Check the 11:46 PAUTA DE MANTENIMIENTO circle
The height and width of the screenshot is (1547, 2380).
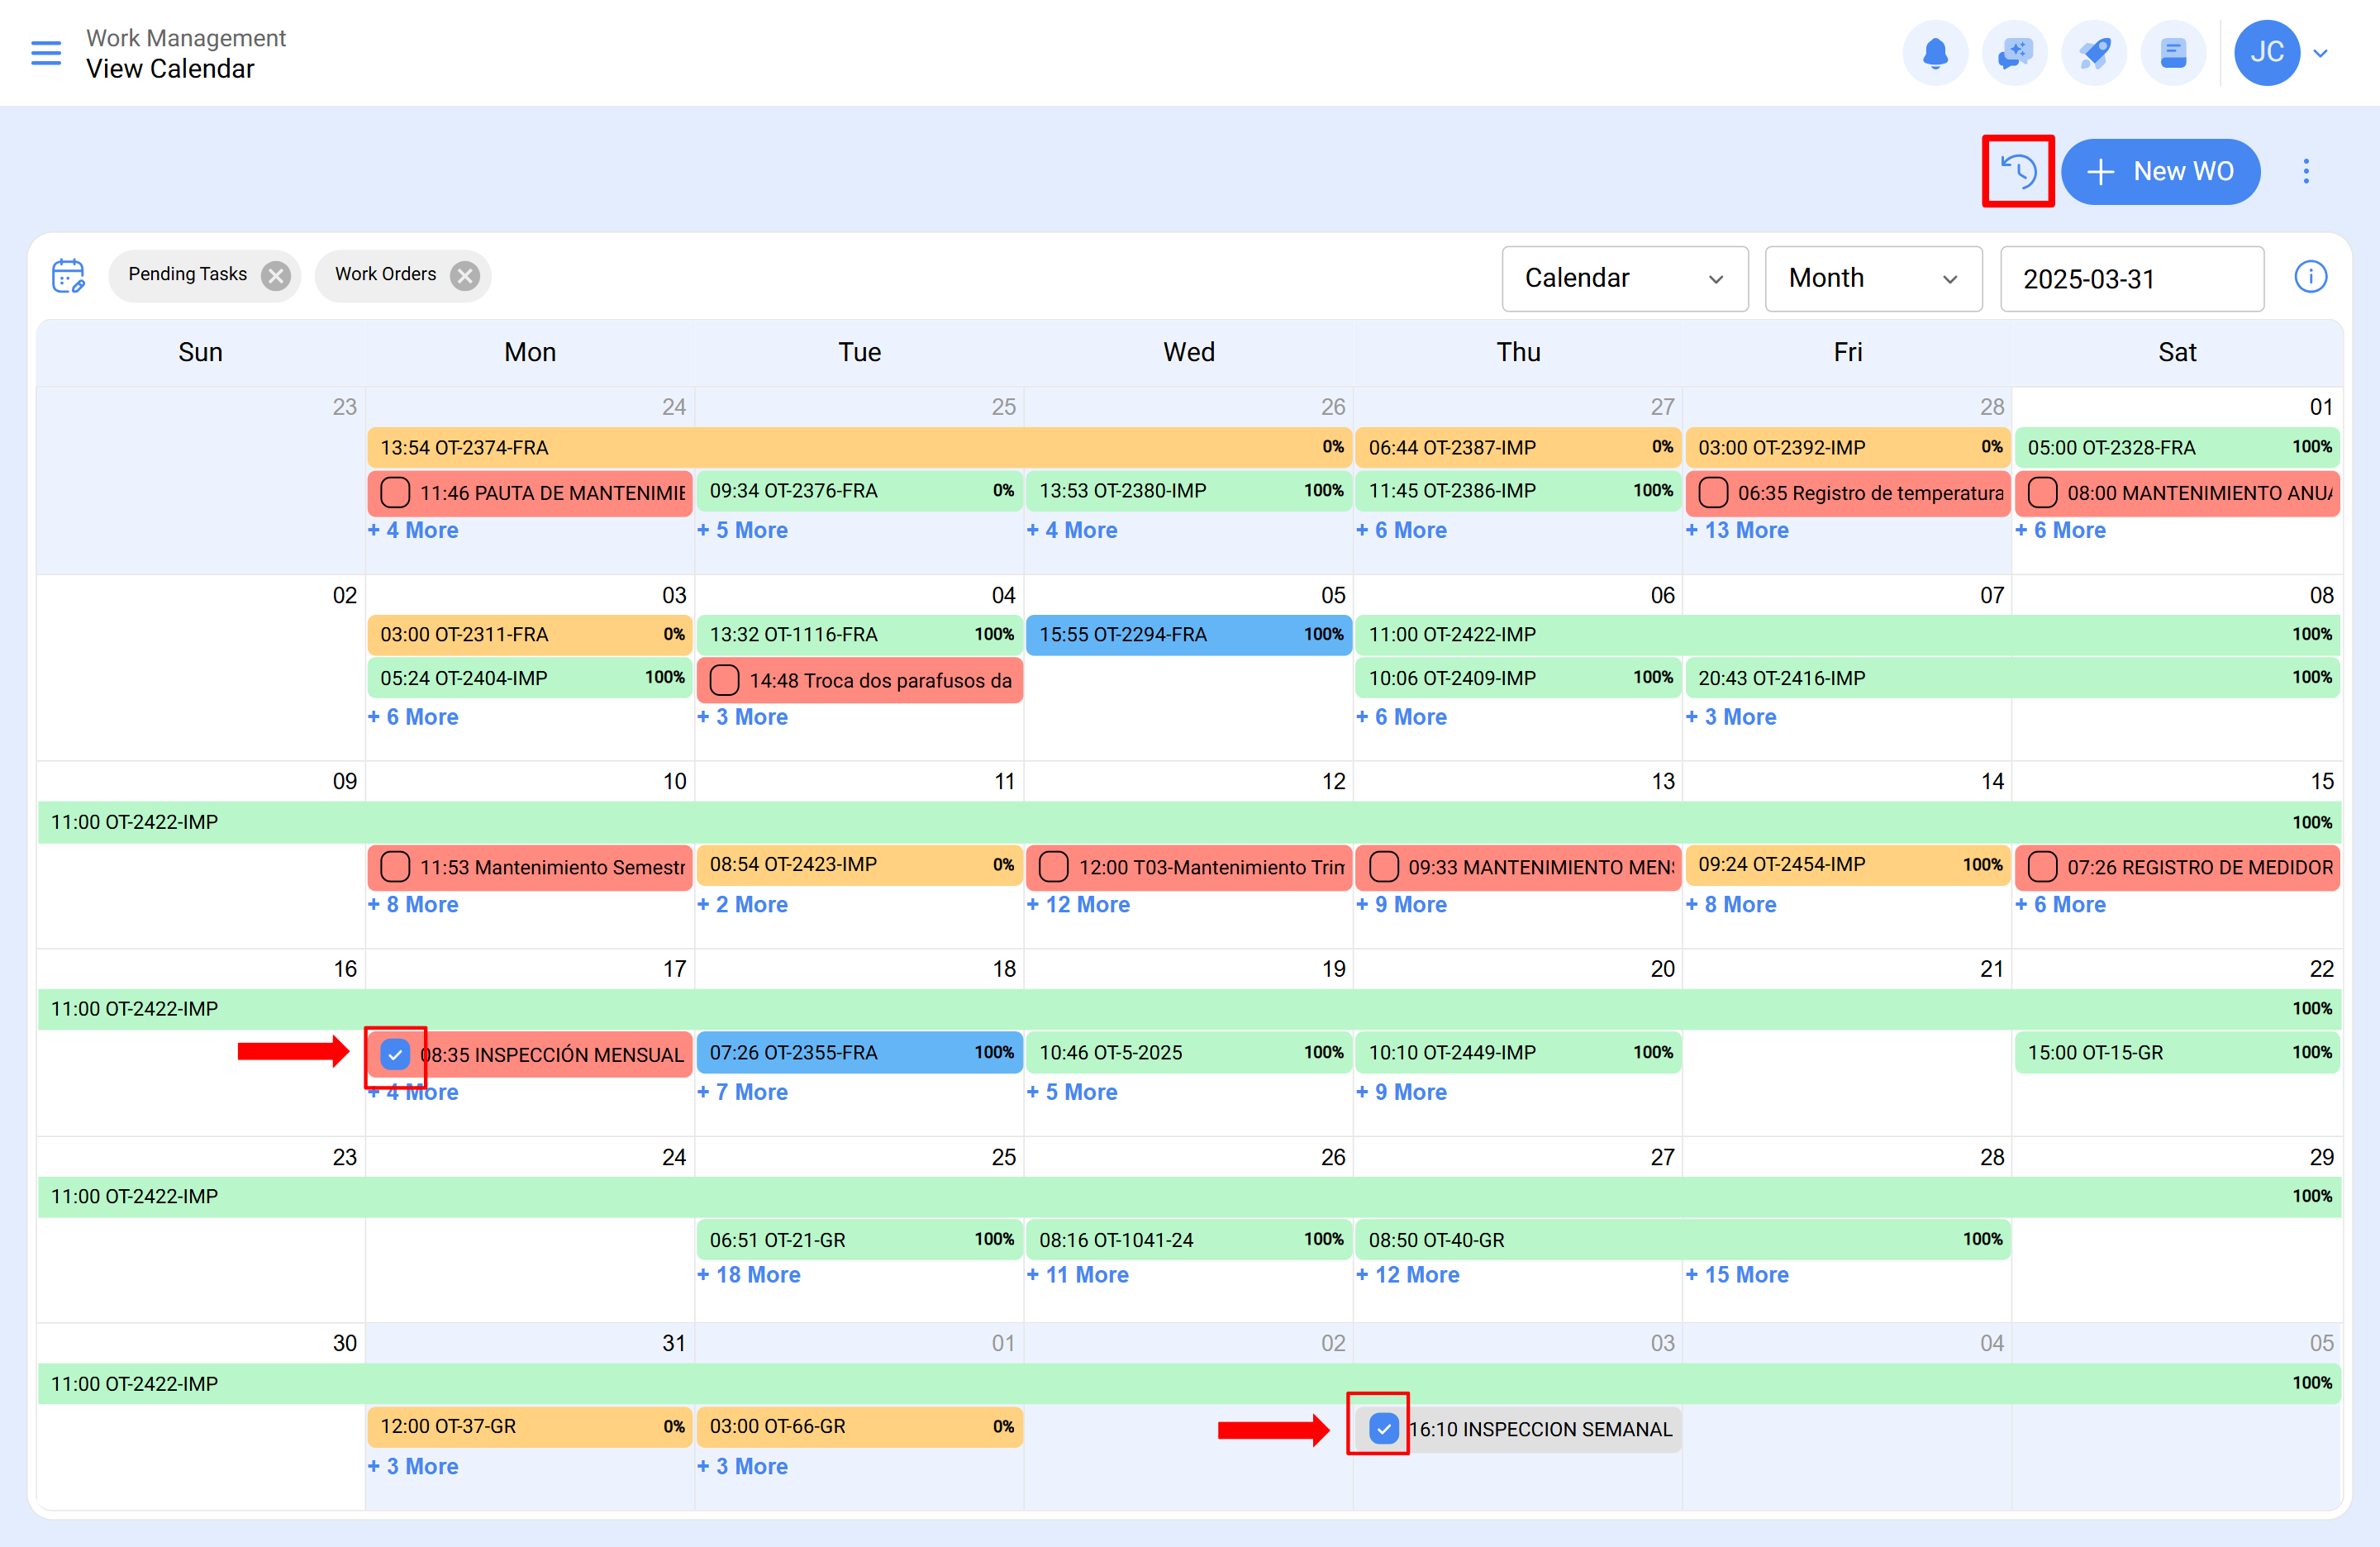click(x=394, y=492)
